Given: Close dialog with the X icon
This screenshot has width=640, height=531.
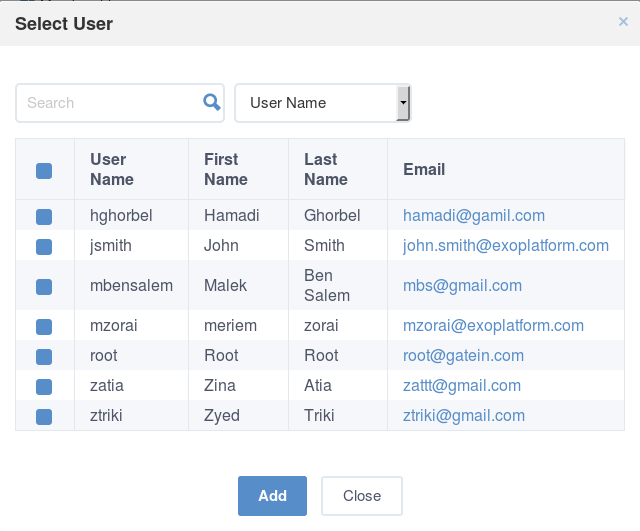Looking at the screenshot, I should coord(623,21).
